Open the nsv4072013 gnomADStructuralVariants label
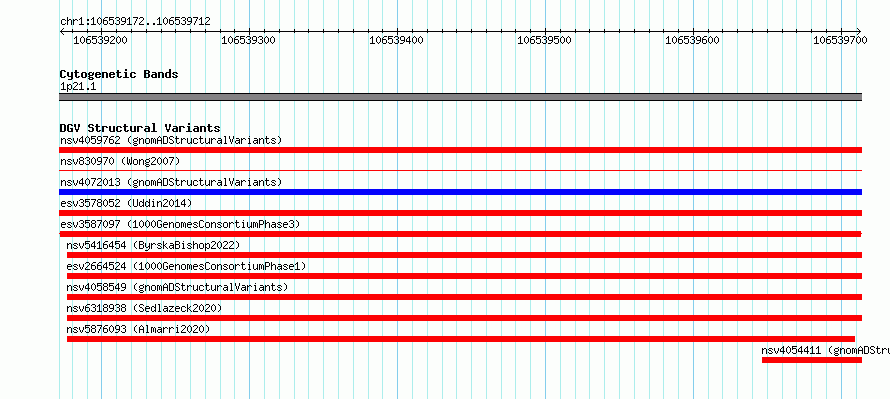Screen dimensions: 890x399 pyautogui.click(x=171, y=182)
